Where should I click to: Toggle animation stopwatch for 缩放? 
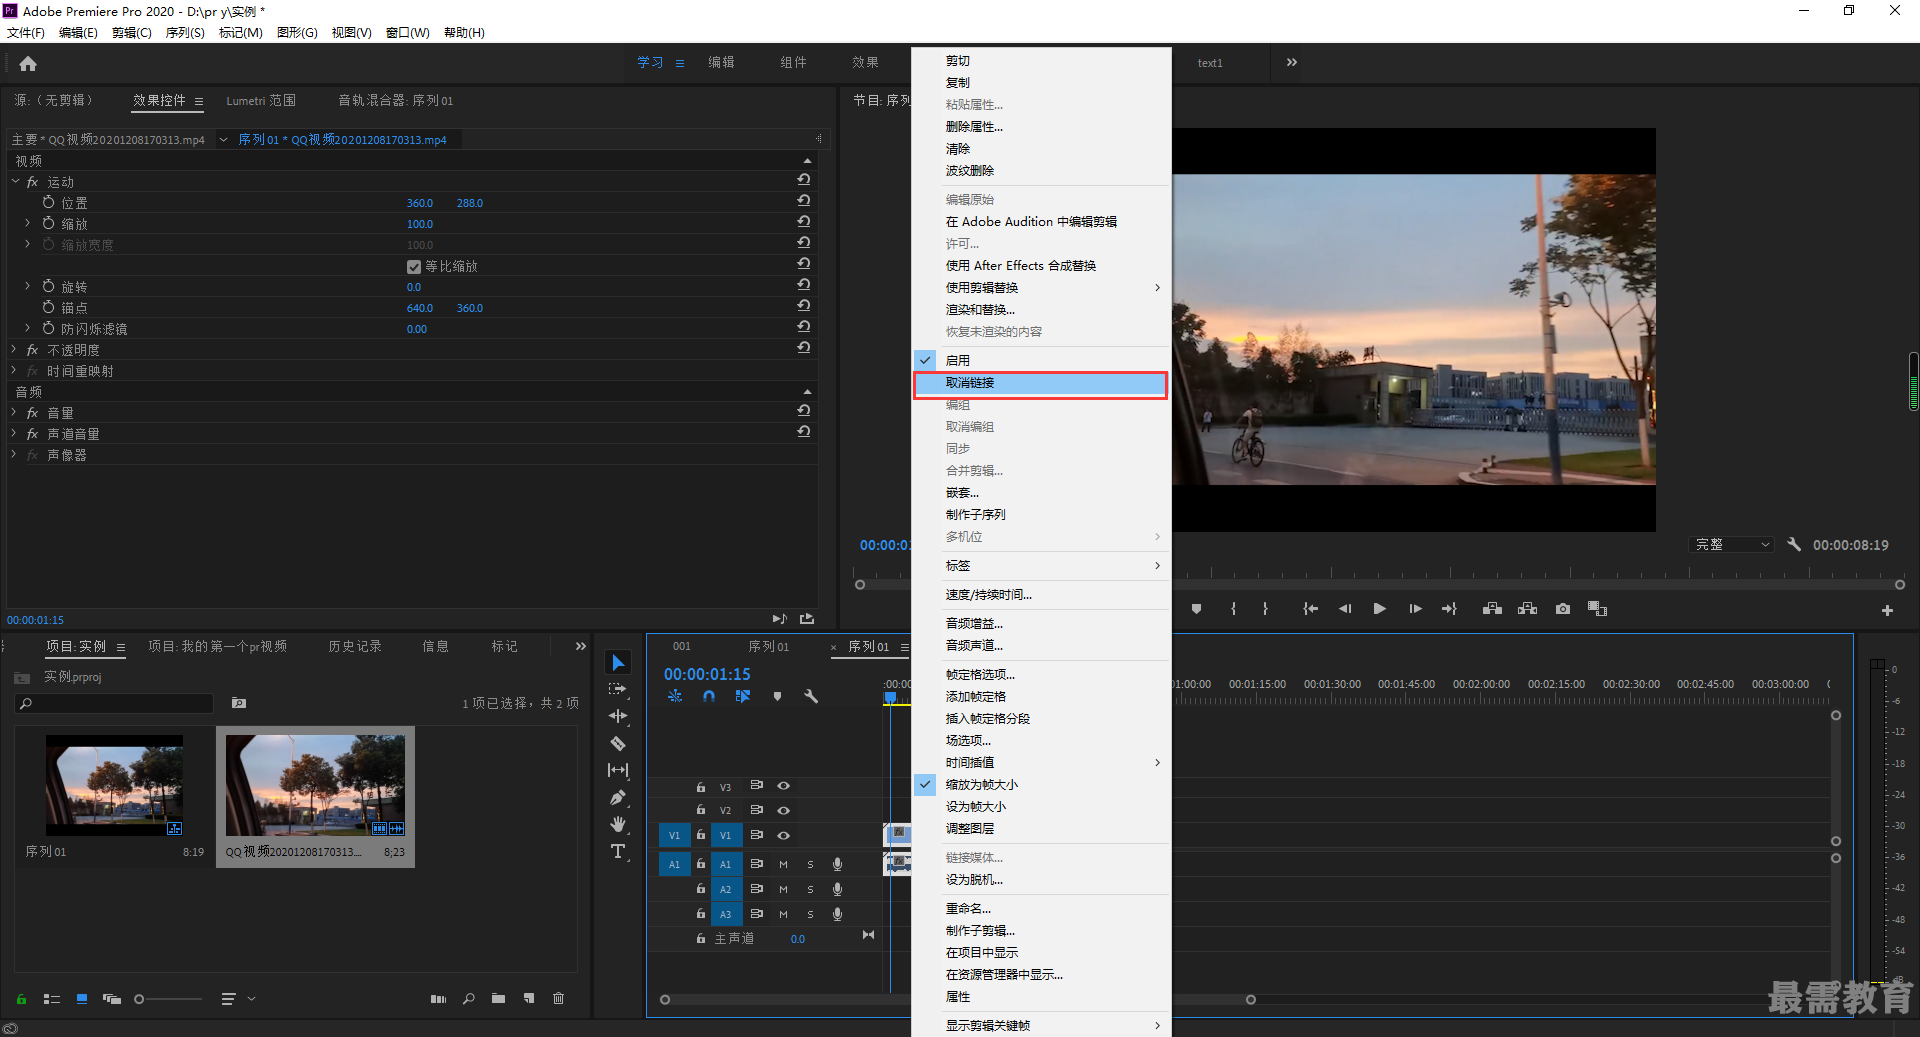tap(48, 223)
